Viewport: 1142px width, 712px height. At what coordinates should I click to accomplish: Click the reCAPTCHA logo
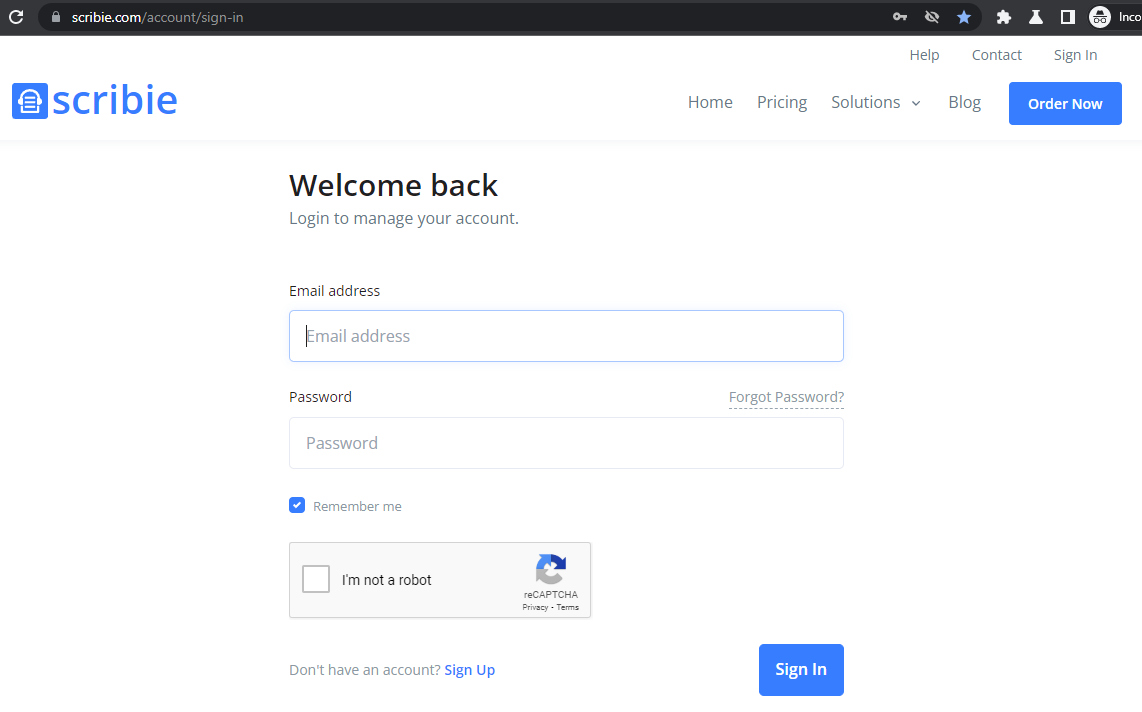click(551, 569)
